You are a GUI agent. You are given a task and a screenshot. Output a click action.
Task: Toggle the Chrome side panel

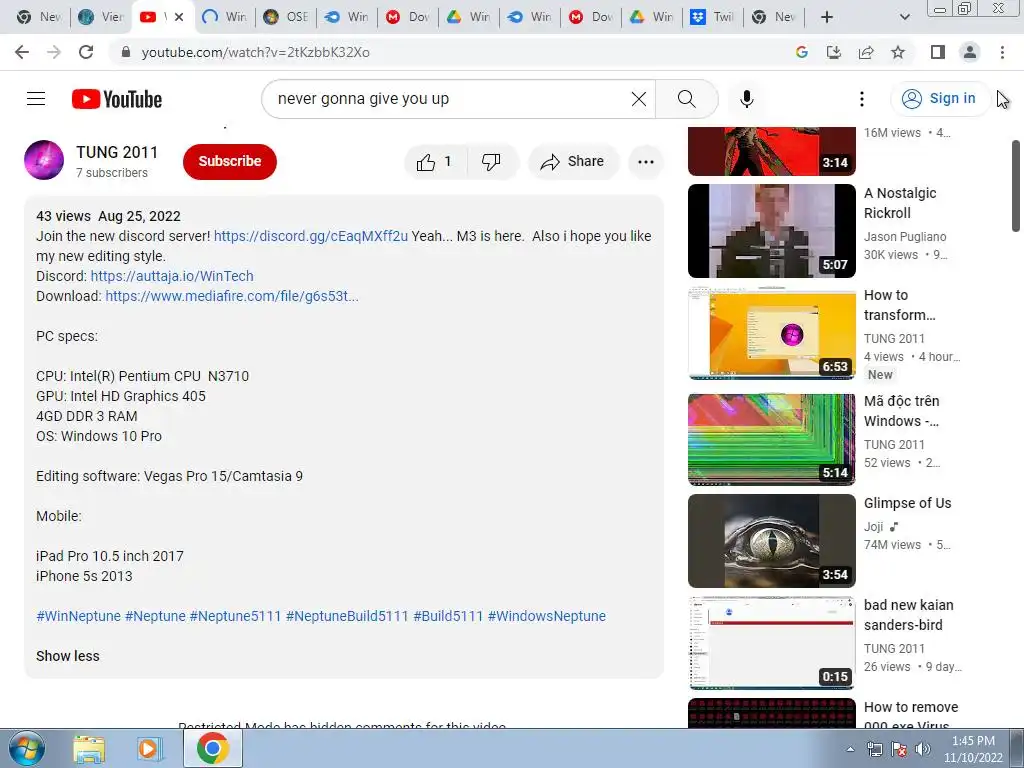point(938,52)
